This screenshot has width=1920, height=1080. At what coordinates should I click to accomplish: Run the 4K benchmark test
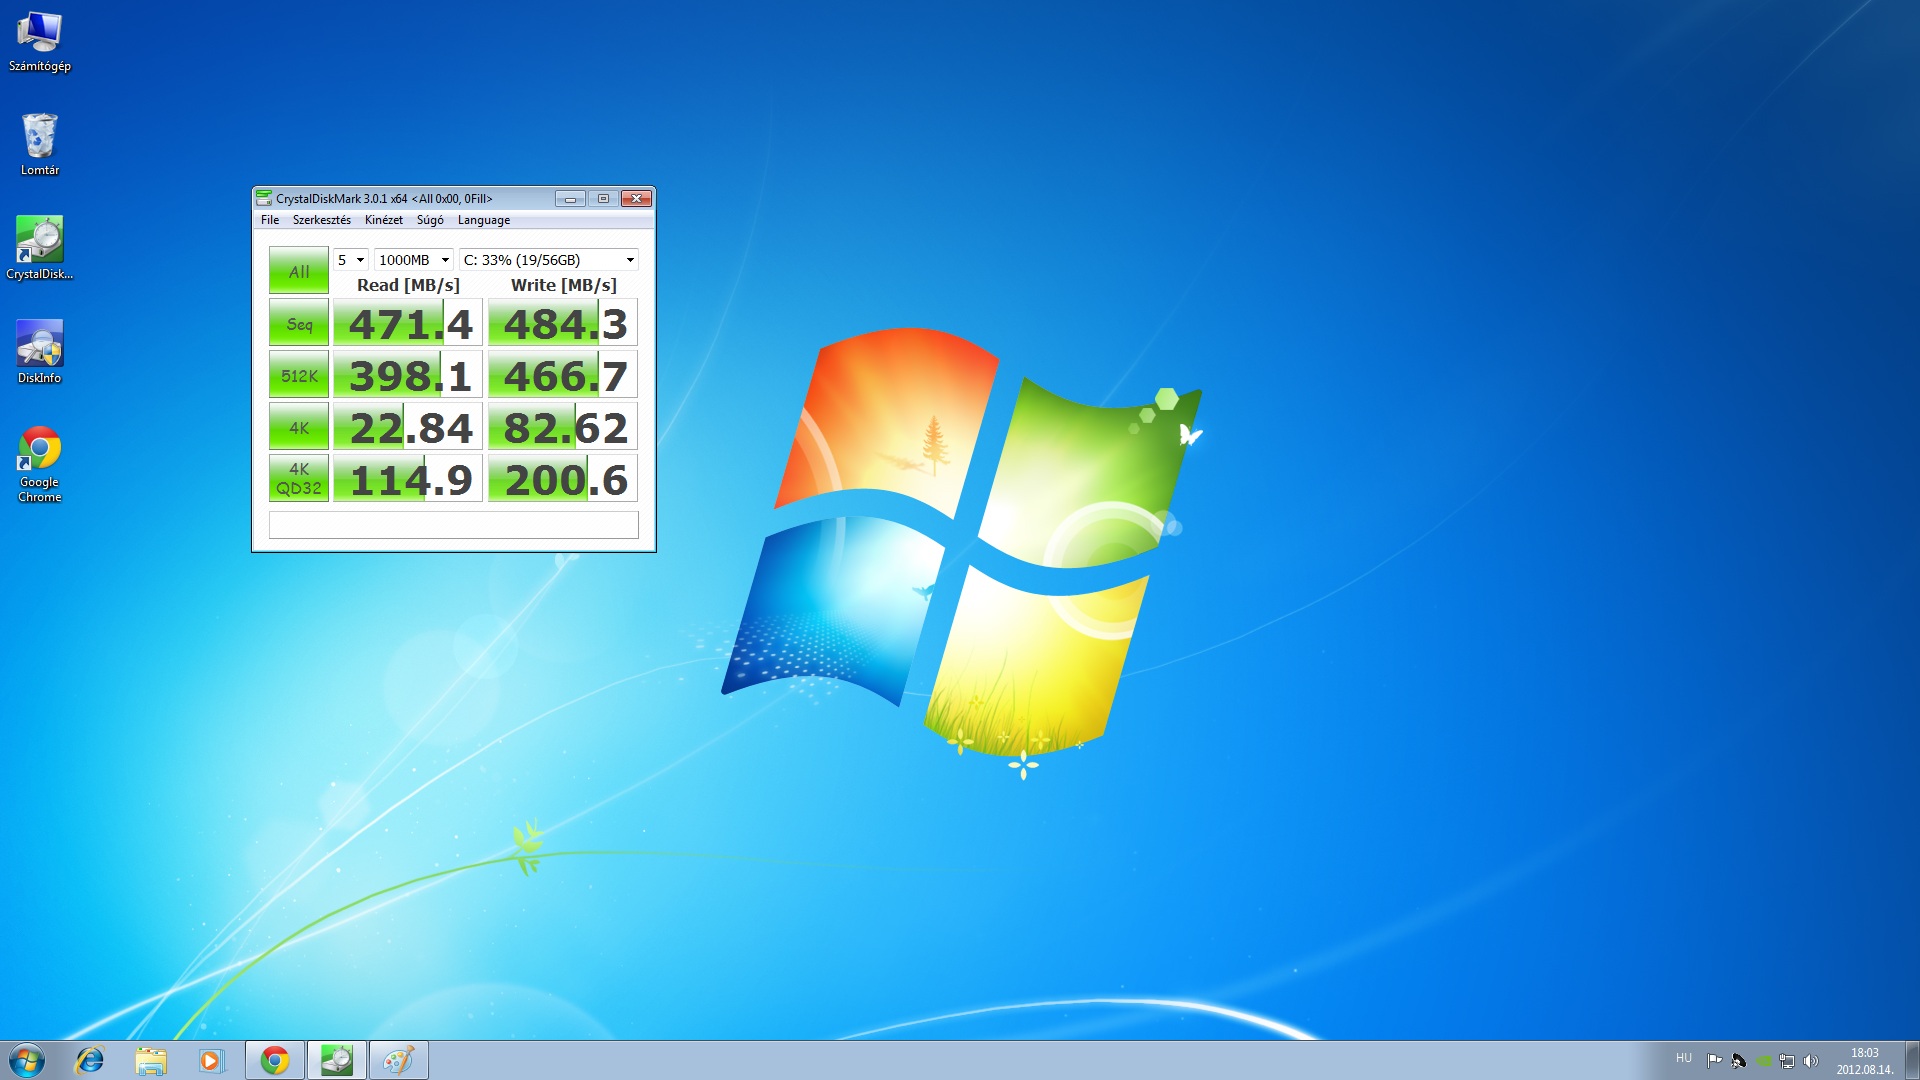click(x=298, y=427)
